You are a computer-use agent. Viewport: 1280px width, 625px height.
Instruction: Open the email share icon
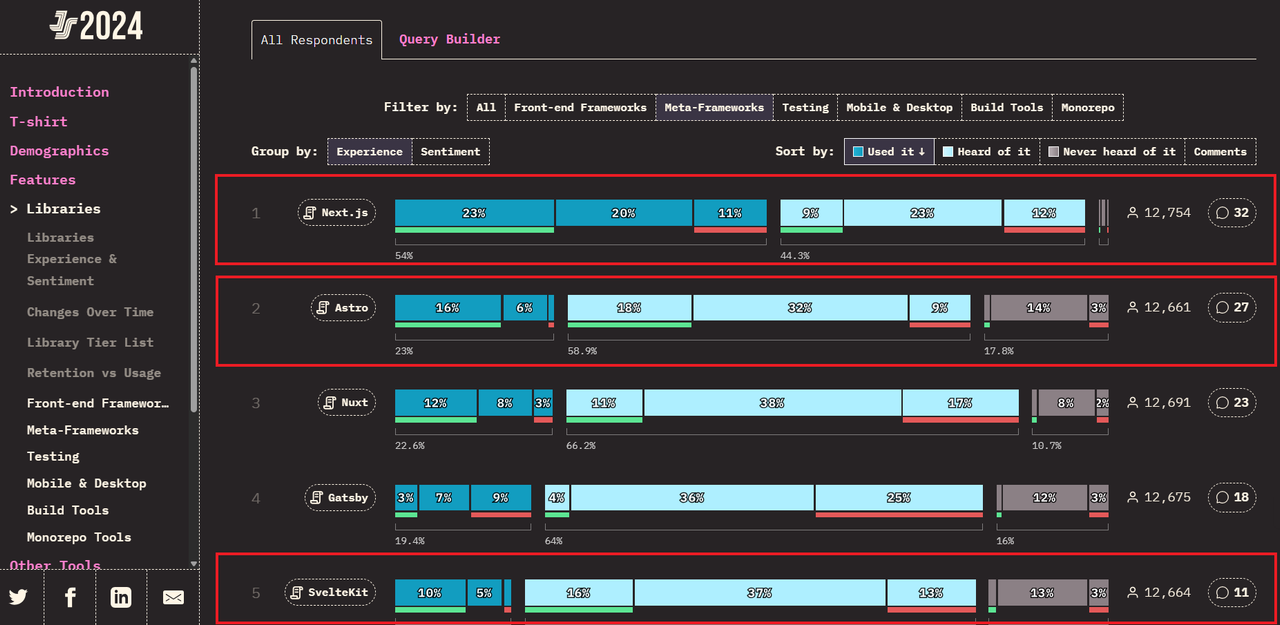(x=173, y=597)
